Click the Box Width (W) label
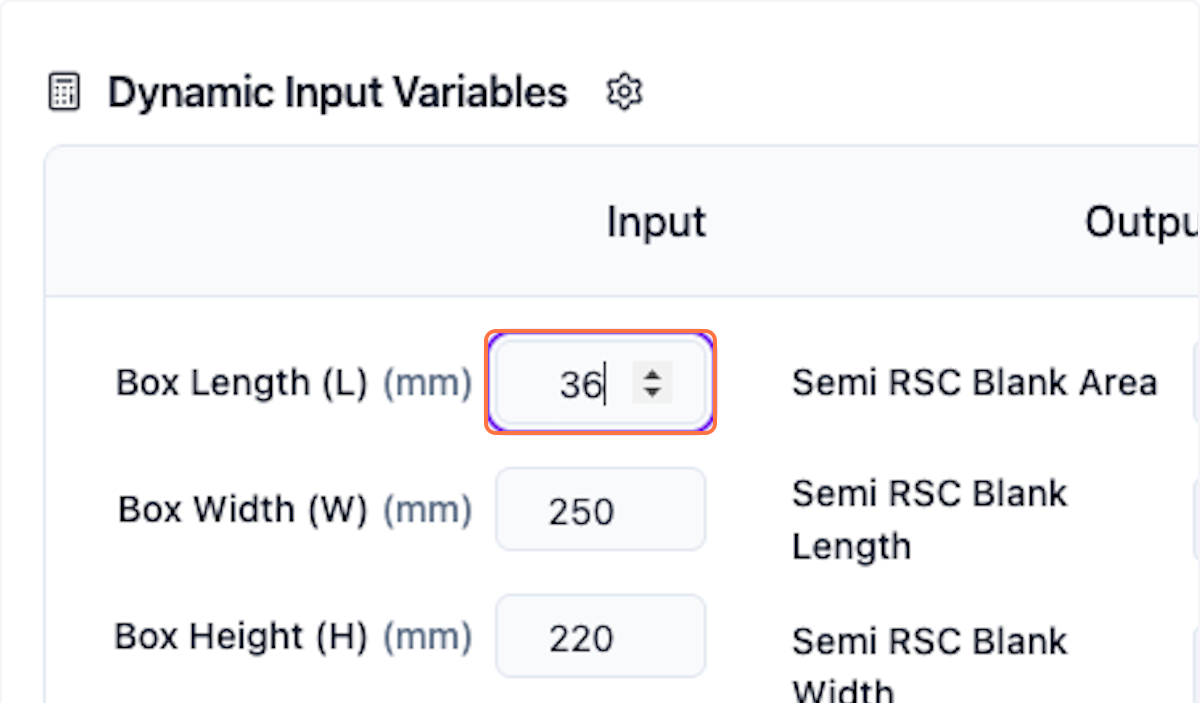This screenshot has height=703, width=1200. click(243, 510)
